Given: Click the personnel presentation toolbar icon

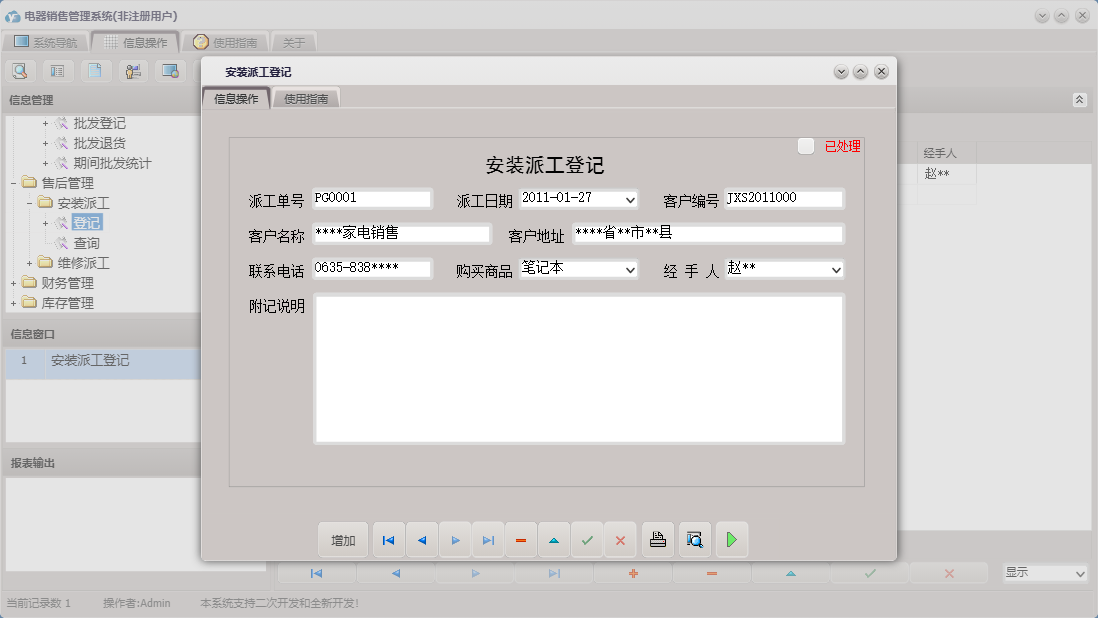Looking at the screenshot, I should [x=132, y=70].
